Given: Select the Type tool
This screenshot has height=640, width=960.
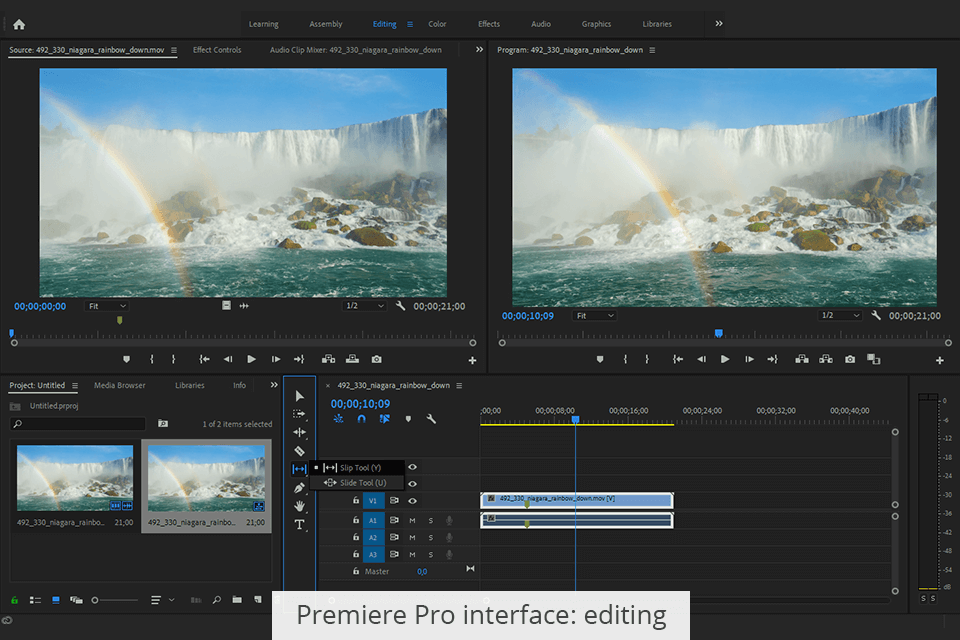Looking at the screenshot, I should pos(299,524).
